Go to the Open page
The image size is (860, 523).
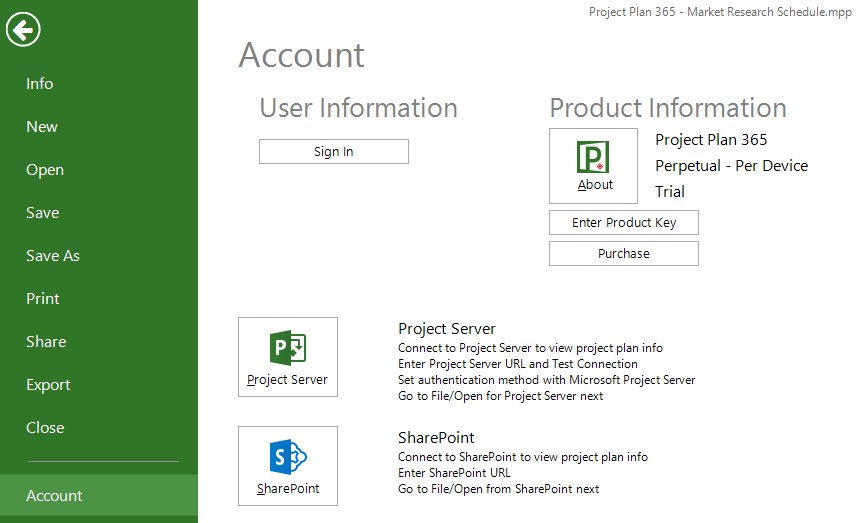click(x=45, y=170)
